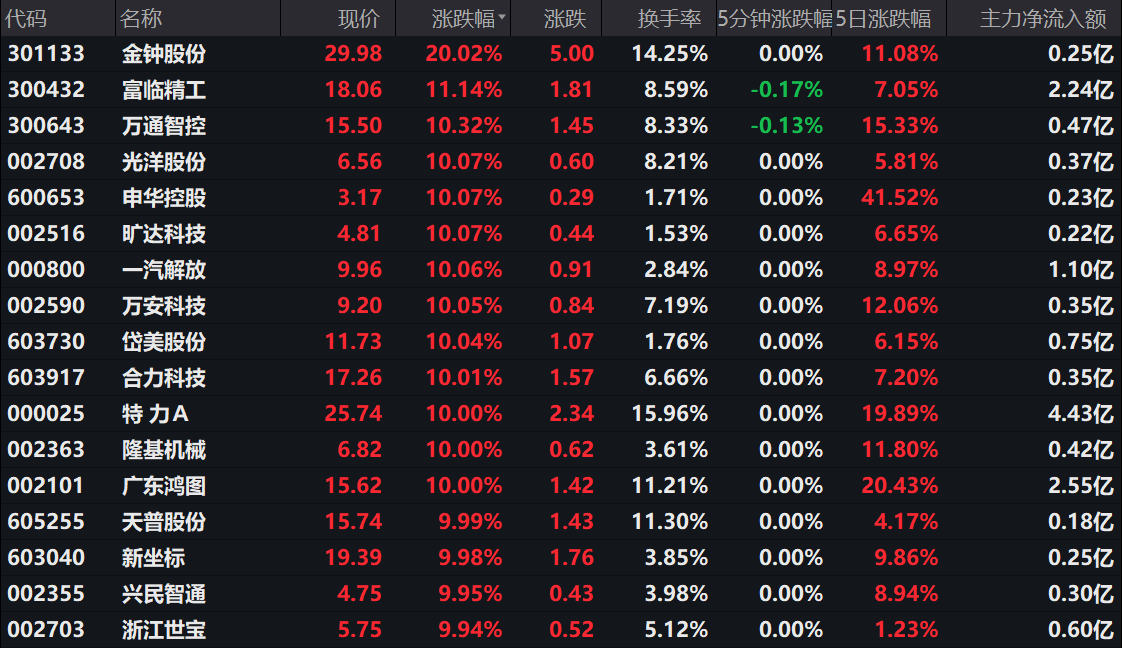Screen dimensions: 1122x648
Task: Select the 浙江世宝 stock name
Action: (x=164, y=629)
